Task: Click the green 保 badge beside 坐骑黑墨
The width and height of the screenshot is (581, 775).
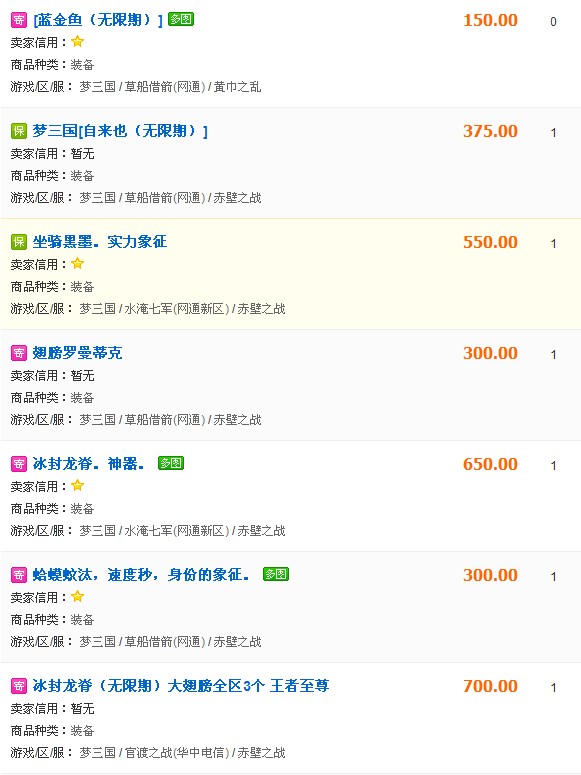Action: 18,242
